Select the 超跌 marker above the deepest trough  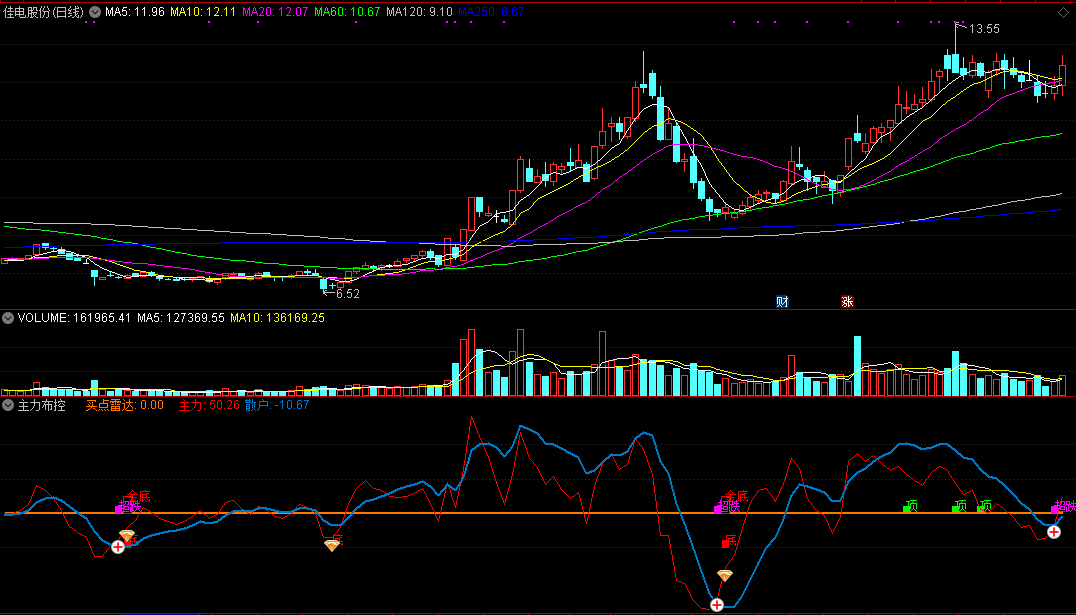728,508
